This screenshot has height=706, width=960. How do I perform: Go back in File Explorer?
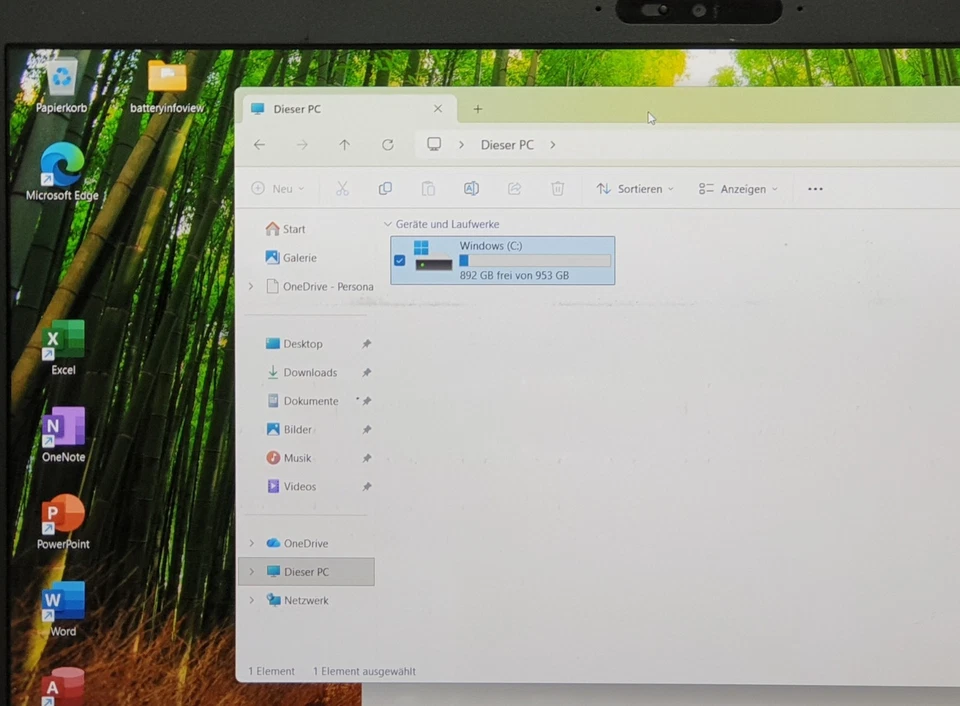coord(260,145)
